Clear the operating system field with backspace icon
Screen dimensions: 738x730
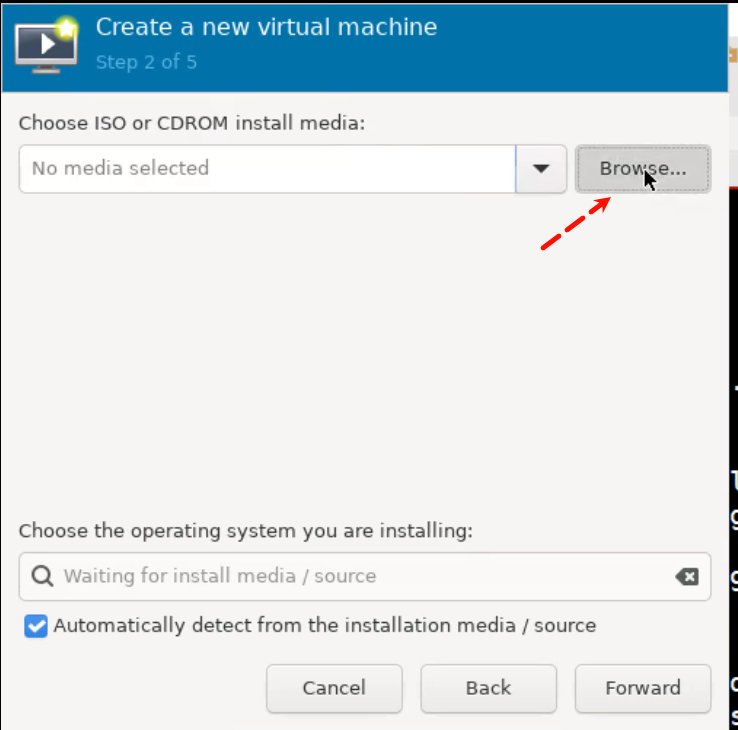point(686,576)
